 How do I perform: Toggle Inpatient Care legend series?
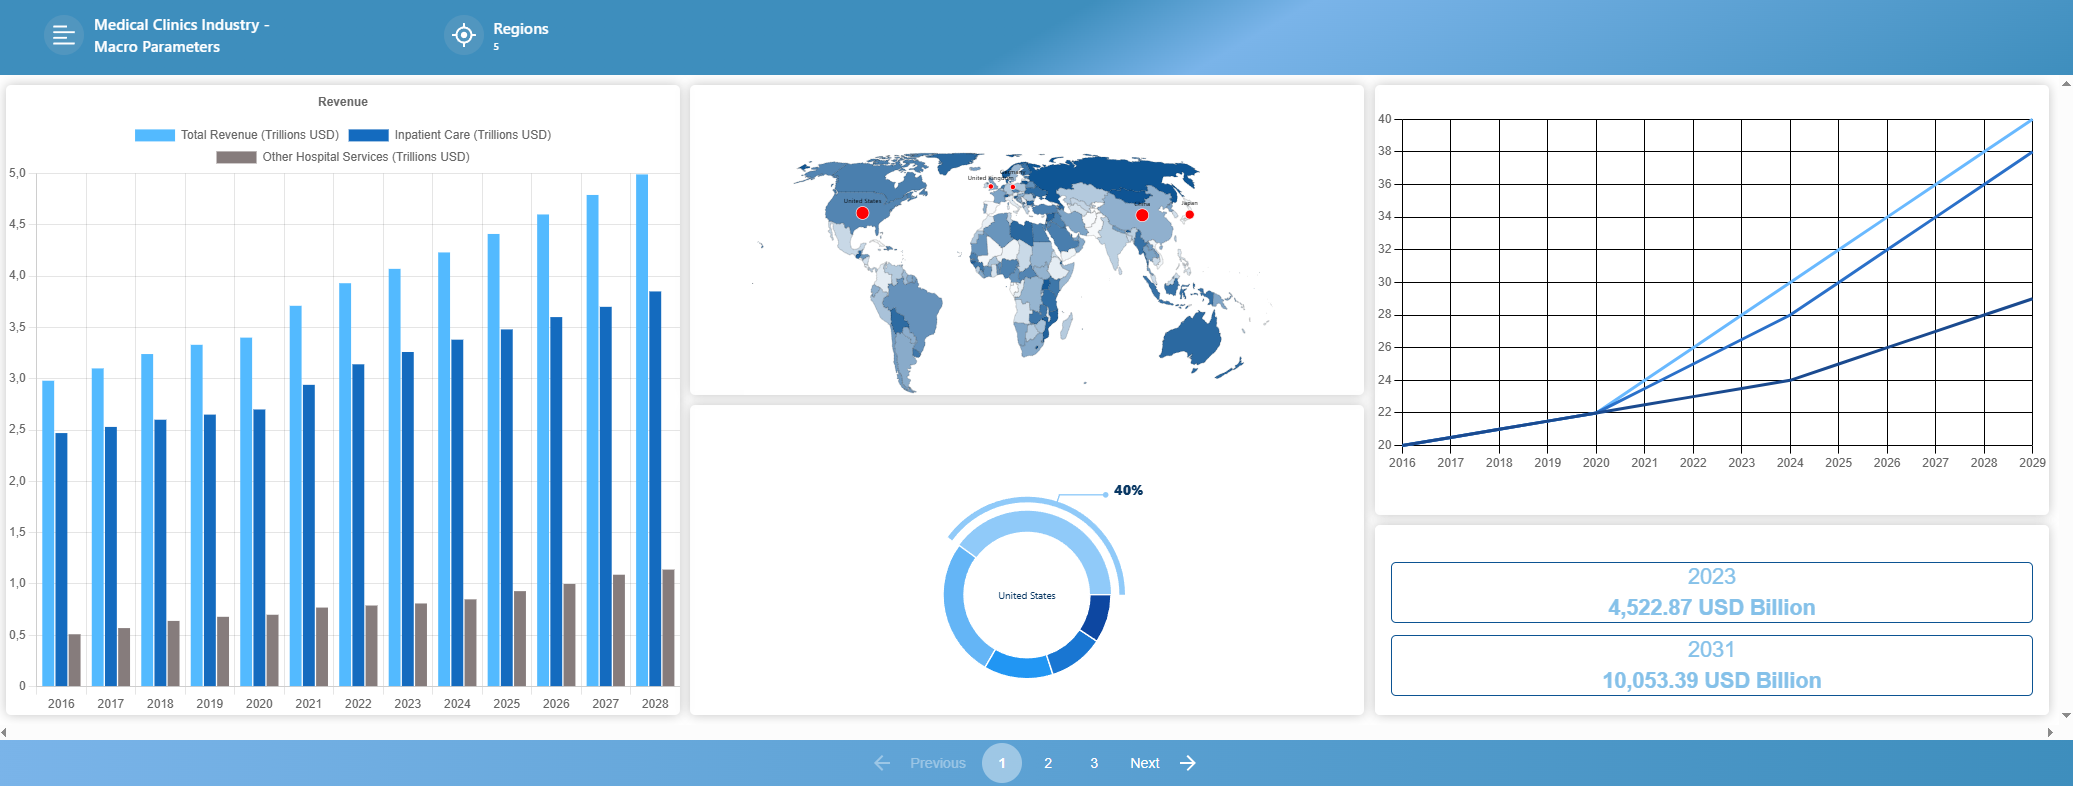[x=450, y=135]
